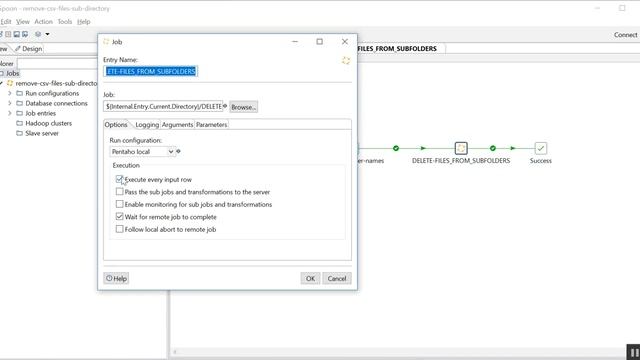Toggle the Execute every input row checkbox
The width and height of the screenshot is (640, 360).
click(x=119, y=179)
